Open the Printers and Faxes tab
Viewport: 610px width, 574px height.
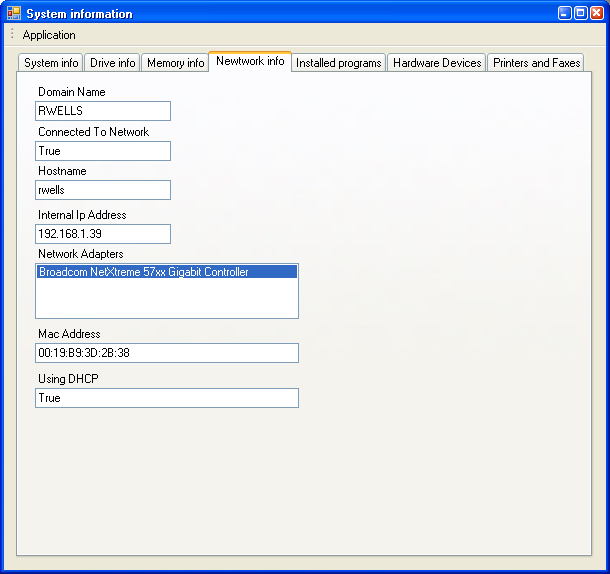pos(536,63)
